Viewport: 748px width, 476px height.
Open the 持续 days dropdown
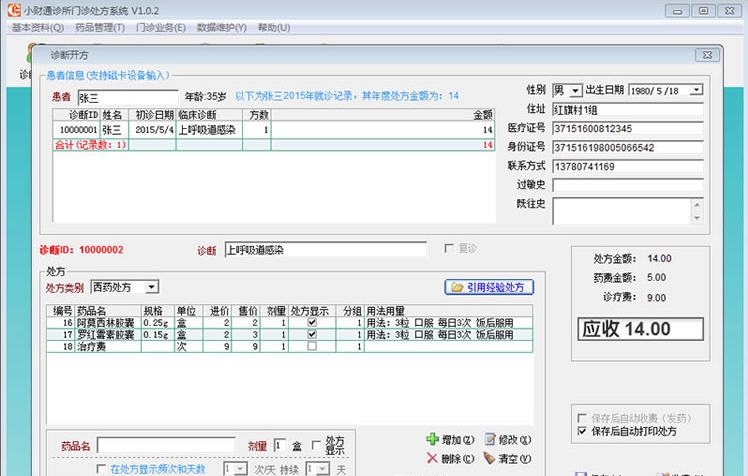(x=322, y=469)
